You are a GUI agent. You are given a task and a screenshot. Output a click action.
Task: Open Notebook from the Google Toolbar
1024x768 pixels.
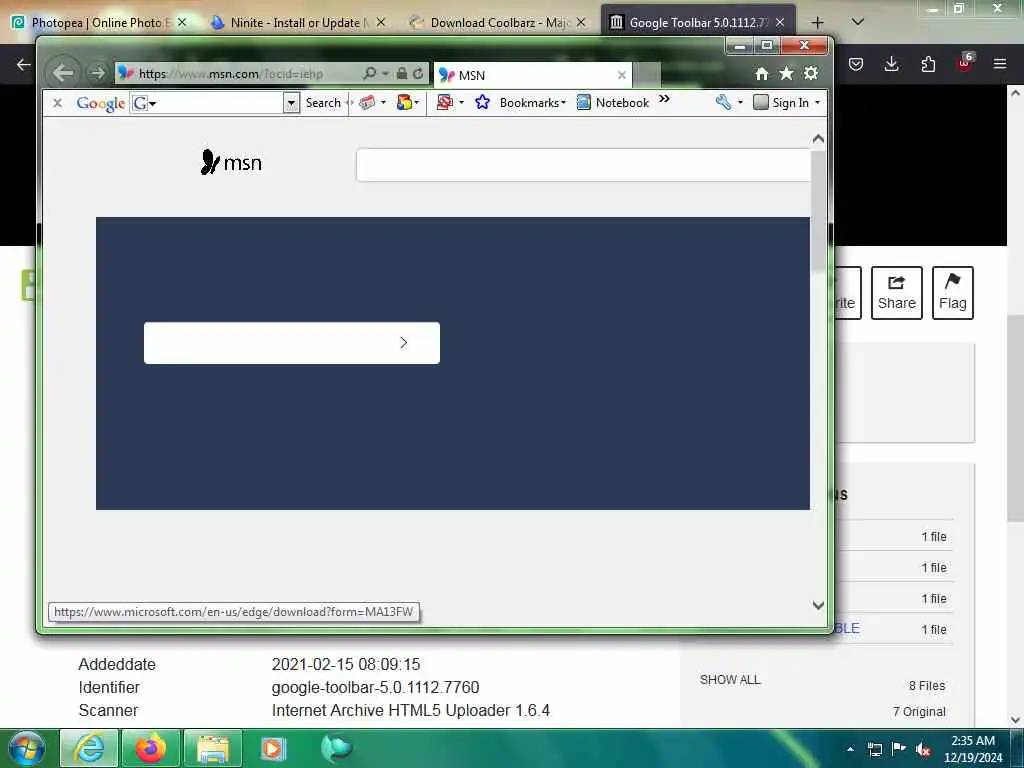613,103
